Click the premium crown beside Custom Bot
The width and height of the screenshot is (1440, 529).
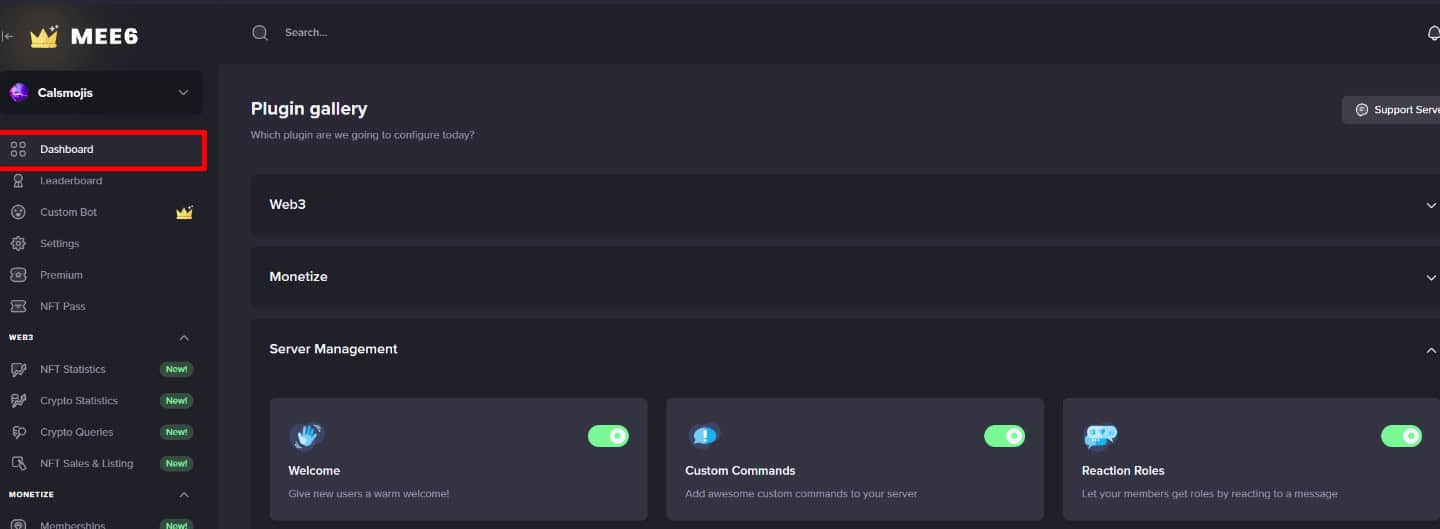184,212
